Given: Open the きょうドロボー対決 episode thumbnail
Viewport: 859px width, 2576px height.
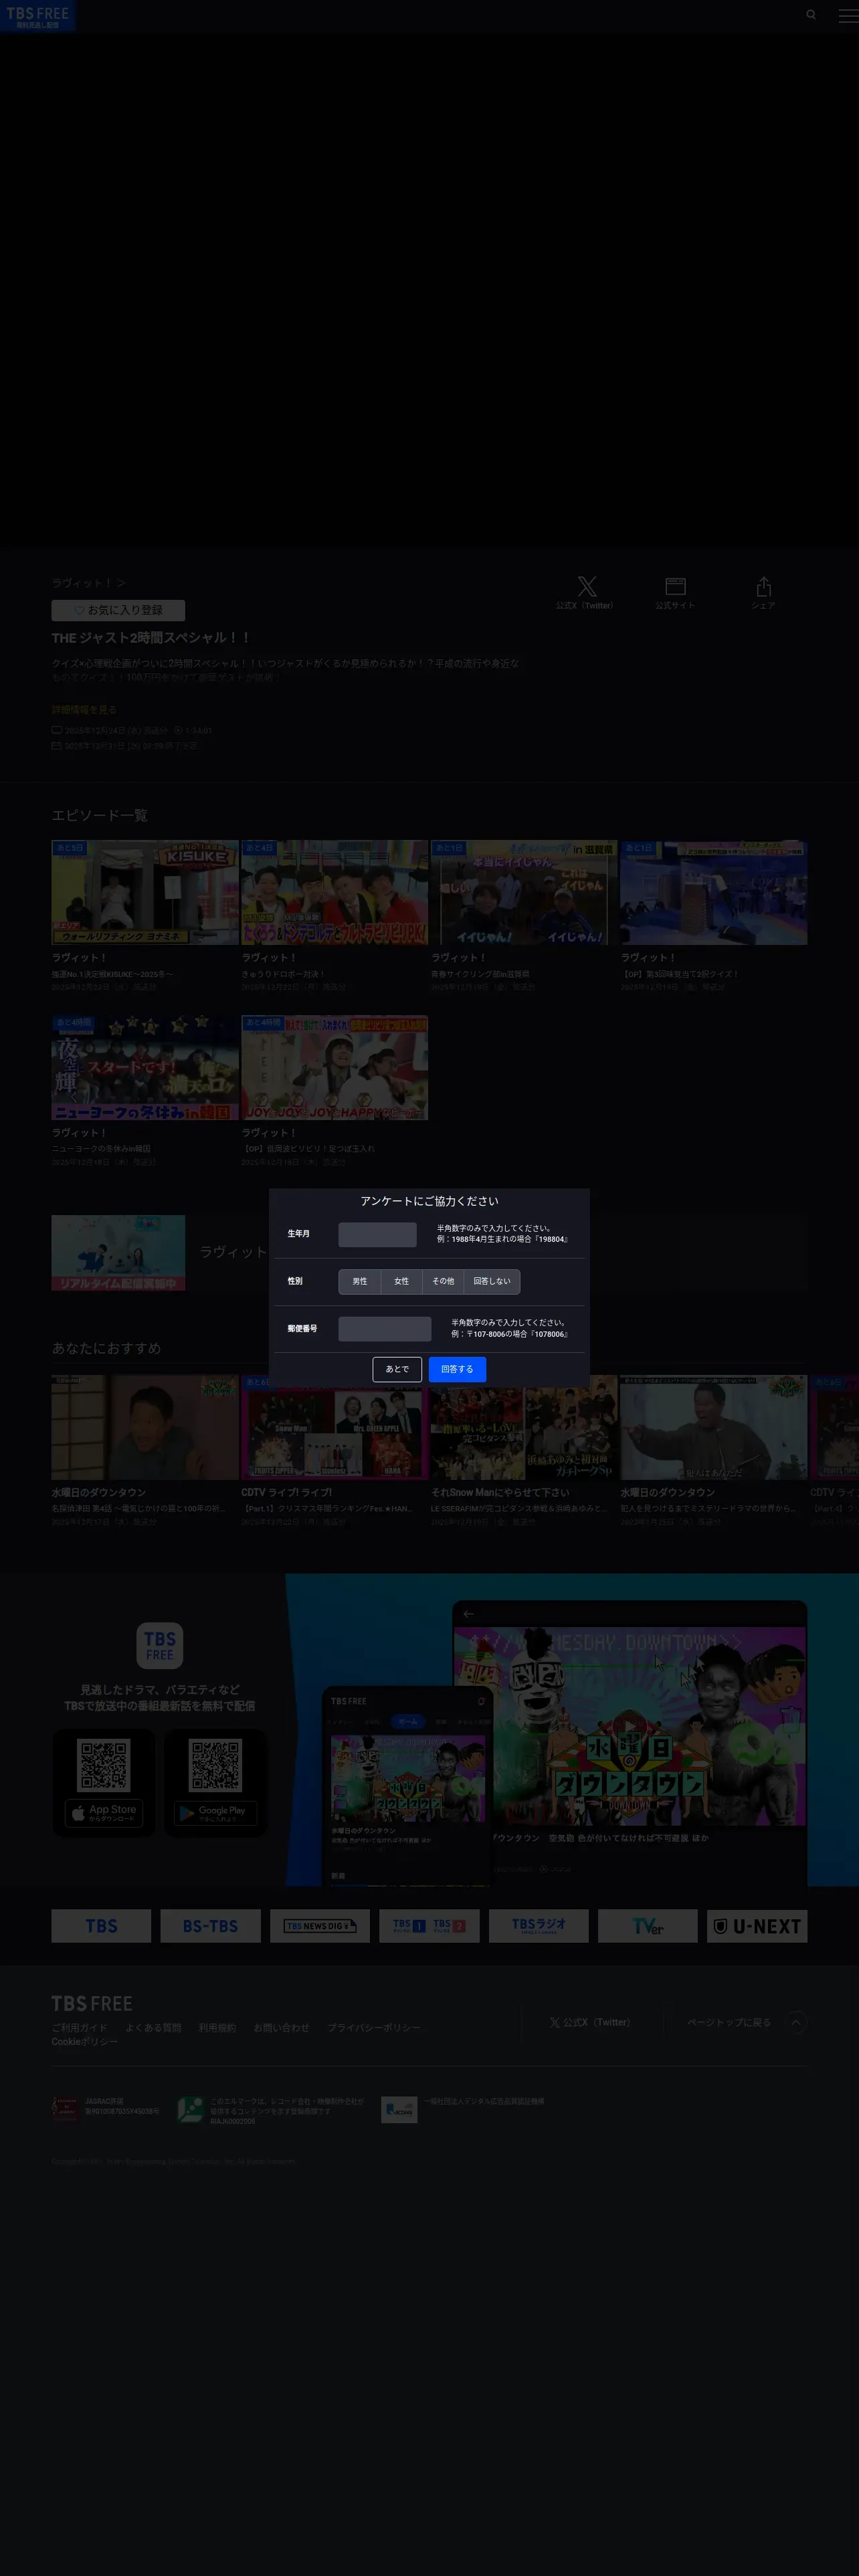Looking at the screenshot, I should click(x=334, y=892).
